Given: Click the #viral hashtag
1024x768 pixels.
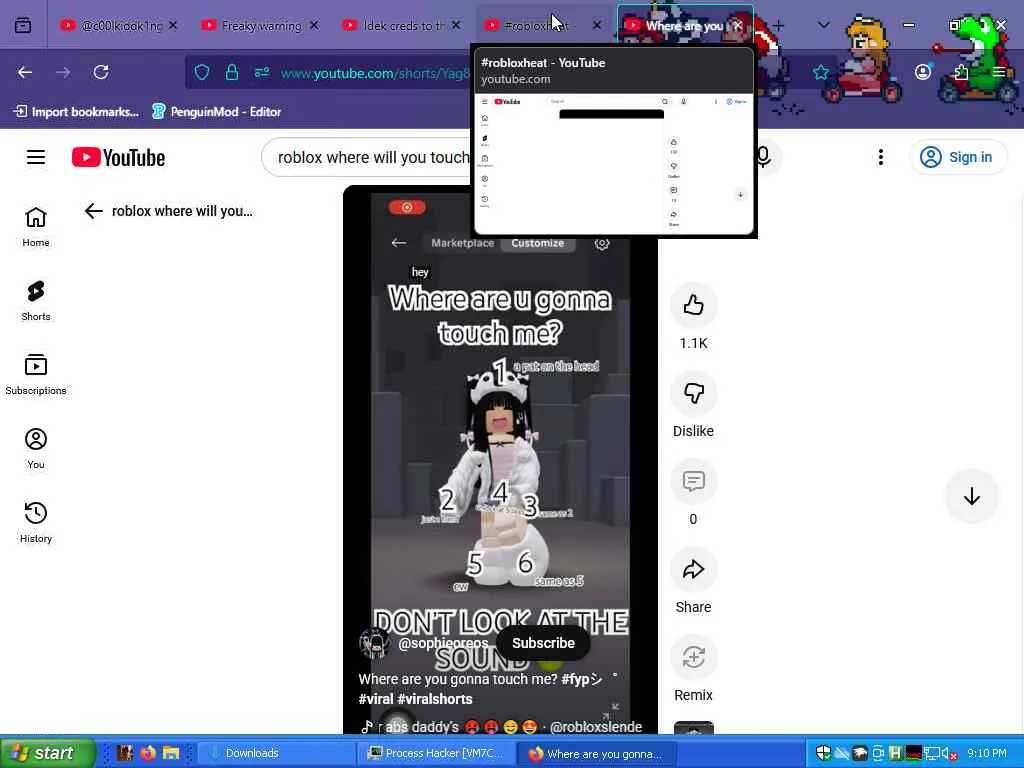Looking at the screenshot, I should (376, 699).
